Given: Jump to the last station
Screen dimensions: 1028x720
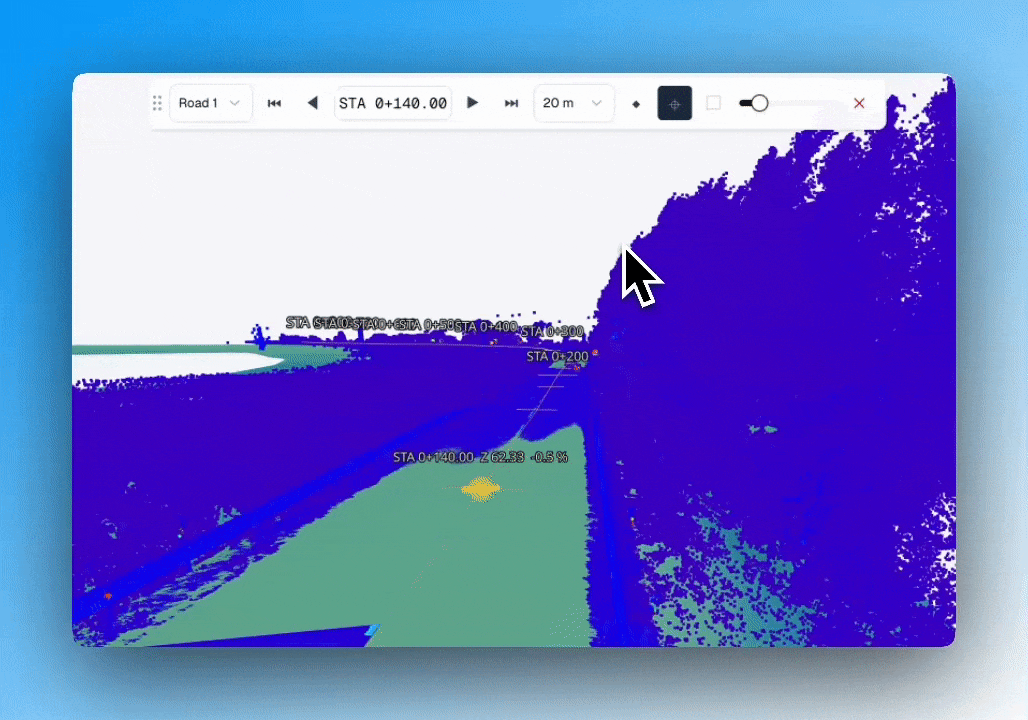Looking at the screenshot, I should point(511,103).
